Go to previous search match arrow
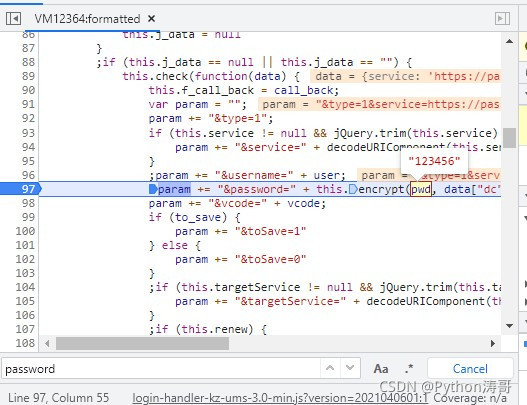The image size is (527, 405). point(330,368)
